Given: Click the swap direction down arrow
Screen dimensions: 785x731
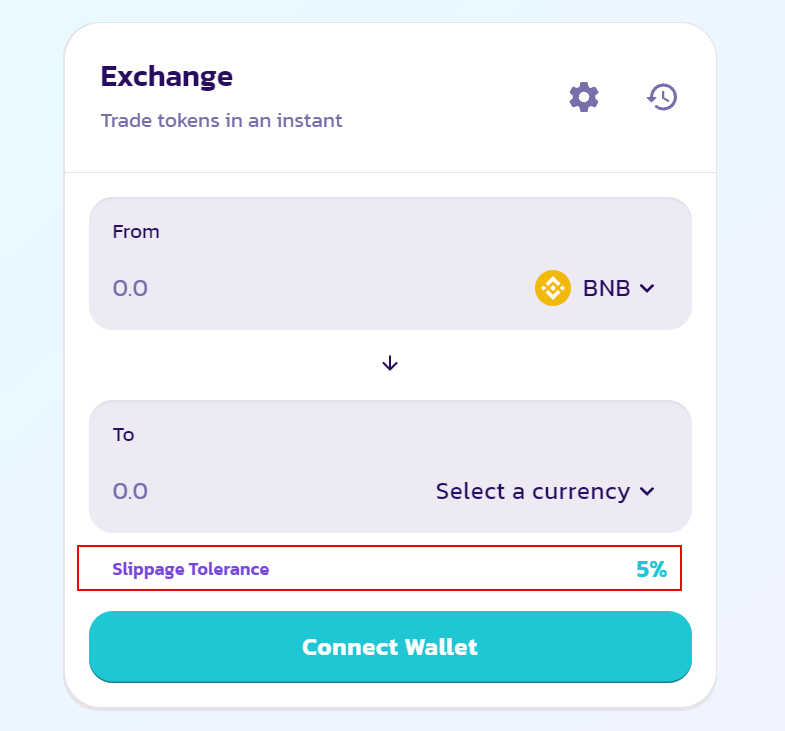Looking at the screenshot, I should click(390, 364).
